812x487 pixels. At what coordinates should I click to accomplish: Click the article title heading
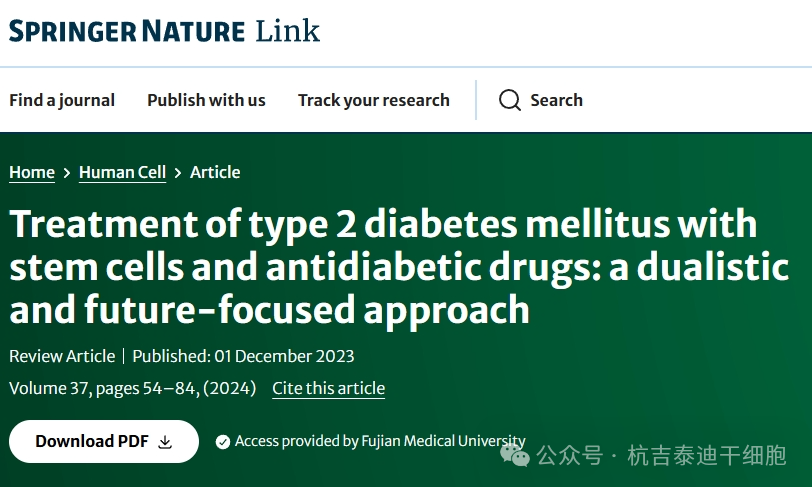tap(384, 267)
